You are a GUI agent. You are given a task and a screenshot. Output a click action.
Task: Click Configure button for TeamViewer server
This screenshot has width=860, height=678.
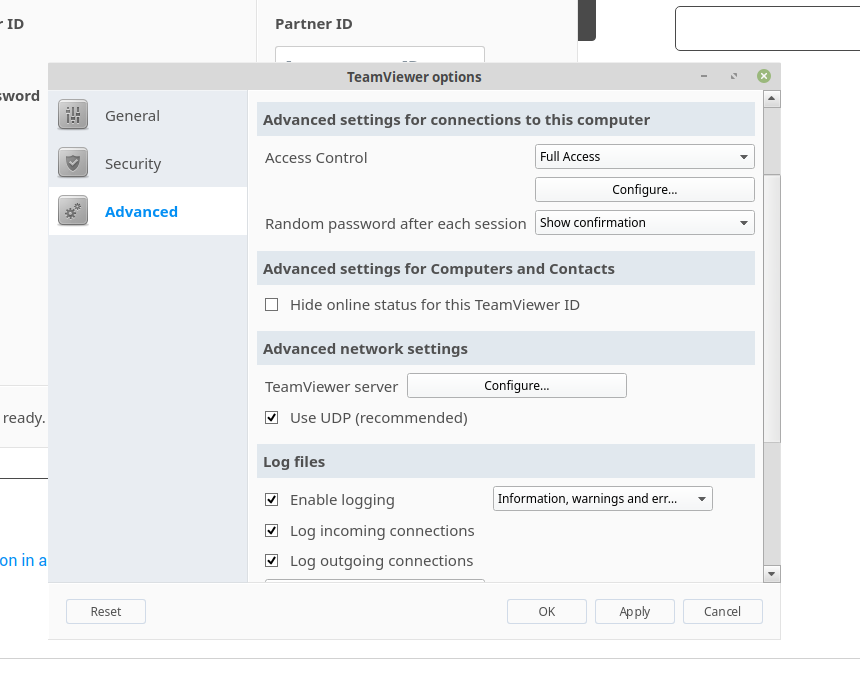tap(517, 386)
